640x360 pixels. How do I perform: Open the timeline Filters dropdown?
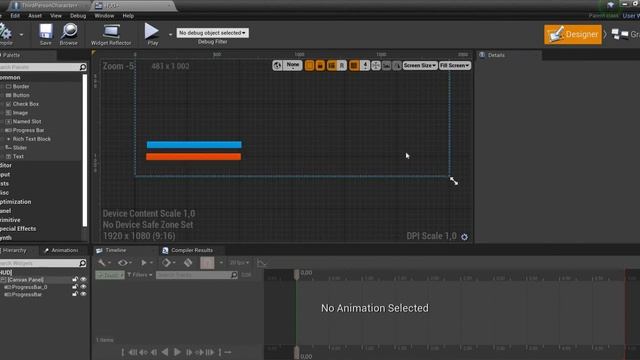[x=140, y=275]
